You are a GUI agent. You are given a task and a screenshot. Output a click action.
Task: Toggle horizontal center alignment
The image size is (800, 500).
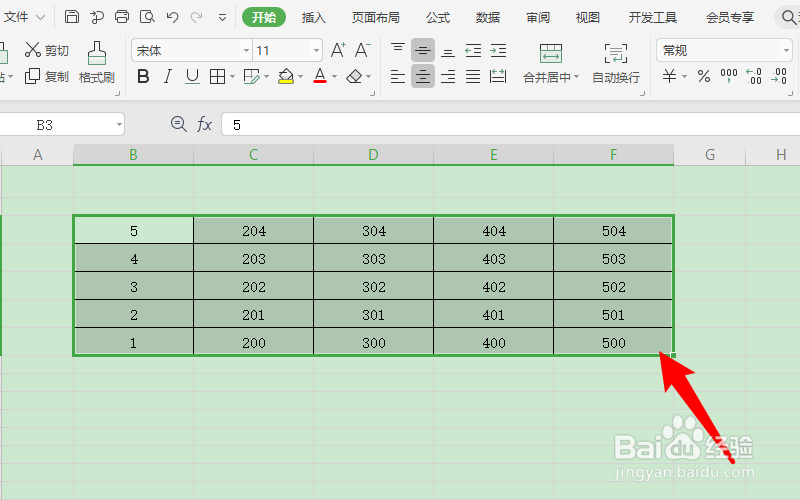tap(423, 77)
